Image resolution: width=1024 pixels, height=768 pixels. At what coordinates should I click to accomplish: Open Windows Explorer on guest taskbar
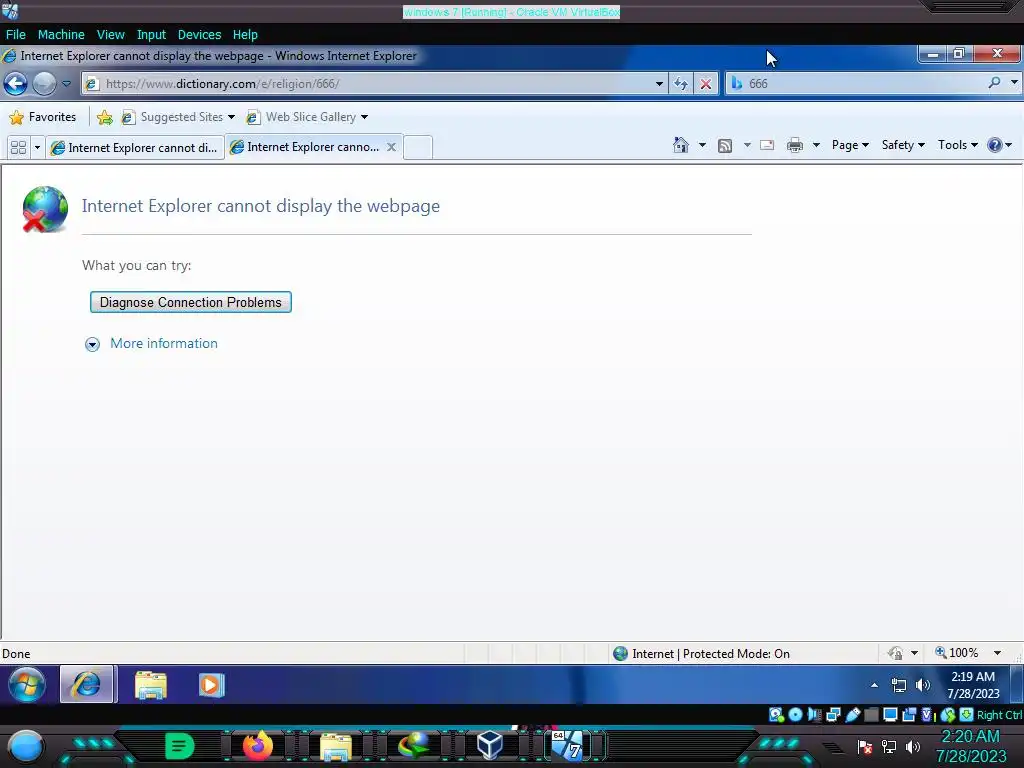coord(151,686)
